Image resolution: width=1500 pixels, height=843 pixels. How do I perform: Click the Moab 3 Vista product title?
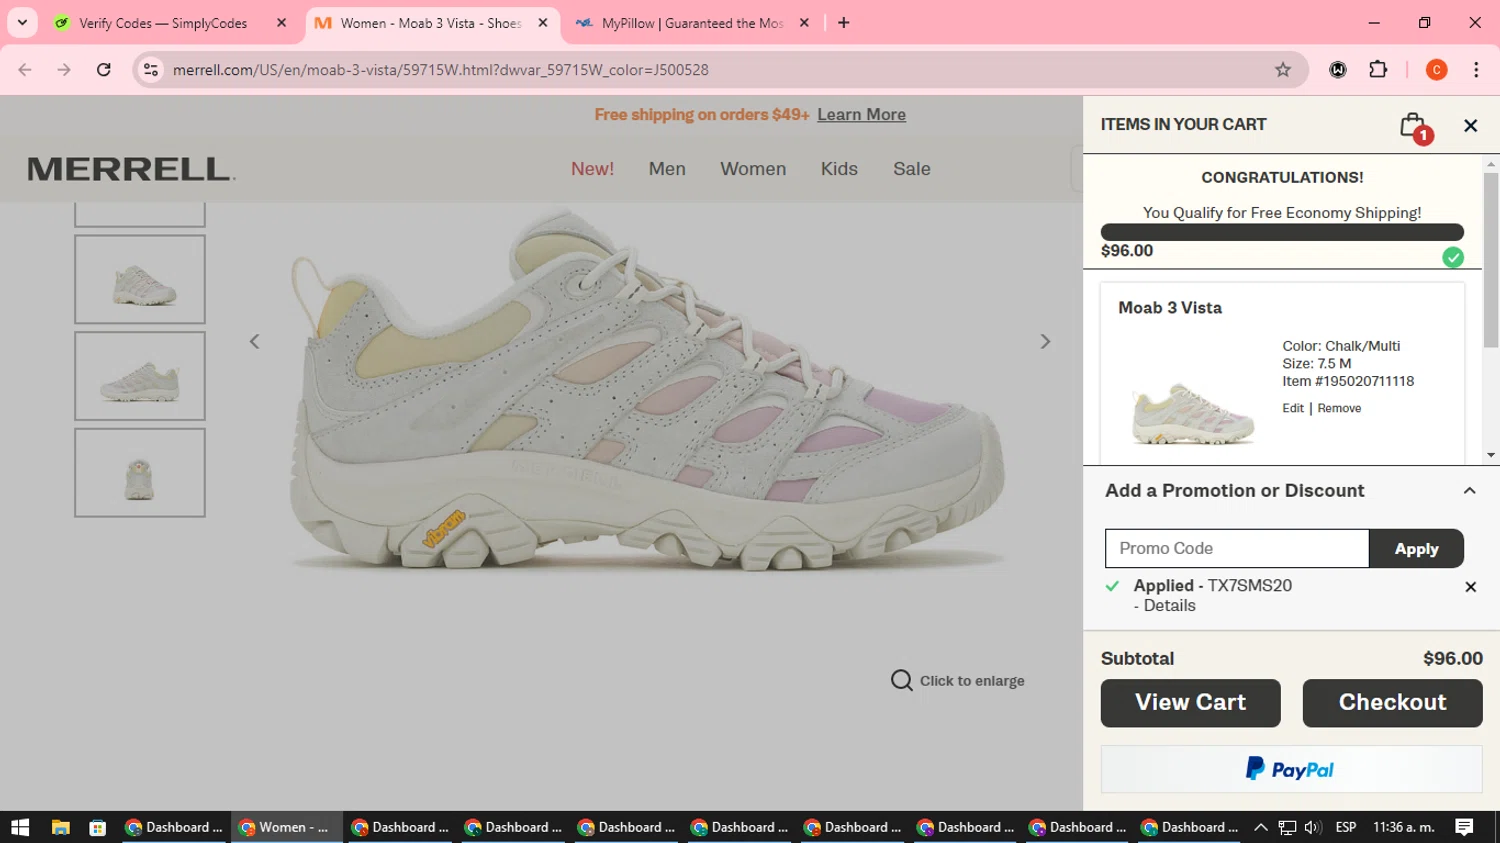[x=1170, y=308]
